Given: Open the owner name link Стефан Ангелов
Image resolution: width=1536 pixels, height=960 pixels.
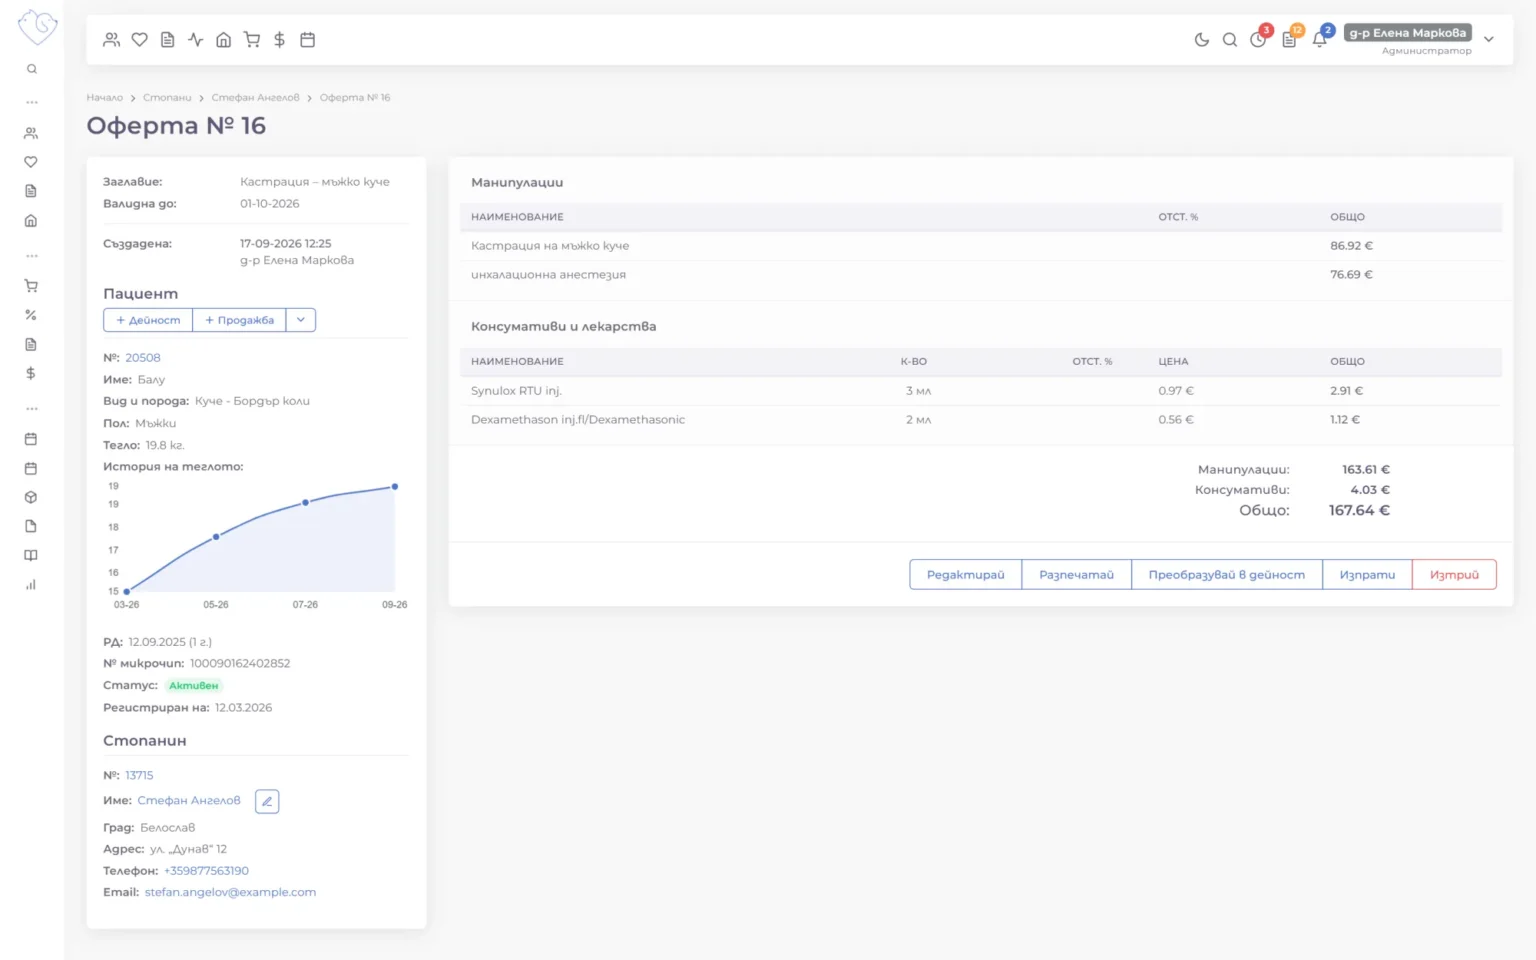Looking at the screenshot, I should pos(189,801).
